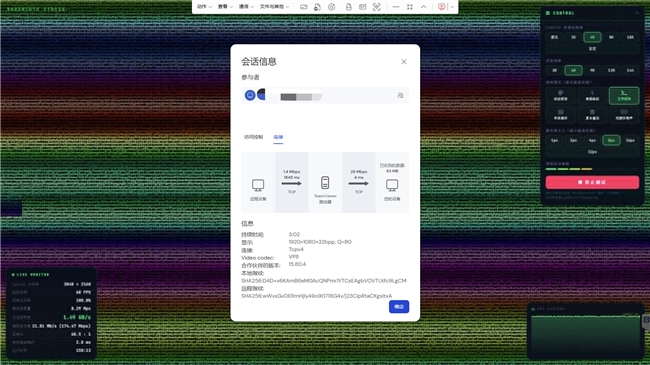Select the 8K canvas resolution option
Image resolution: width=650 pixels, height=365 pixels.
pos(611,37)
